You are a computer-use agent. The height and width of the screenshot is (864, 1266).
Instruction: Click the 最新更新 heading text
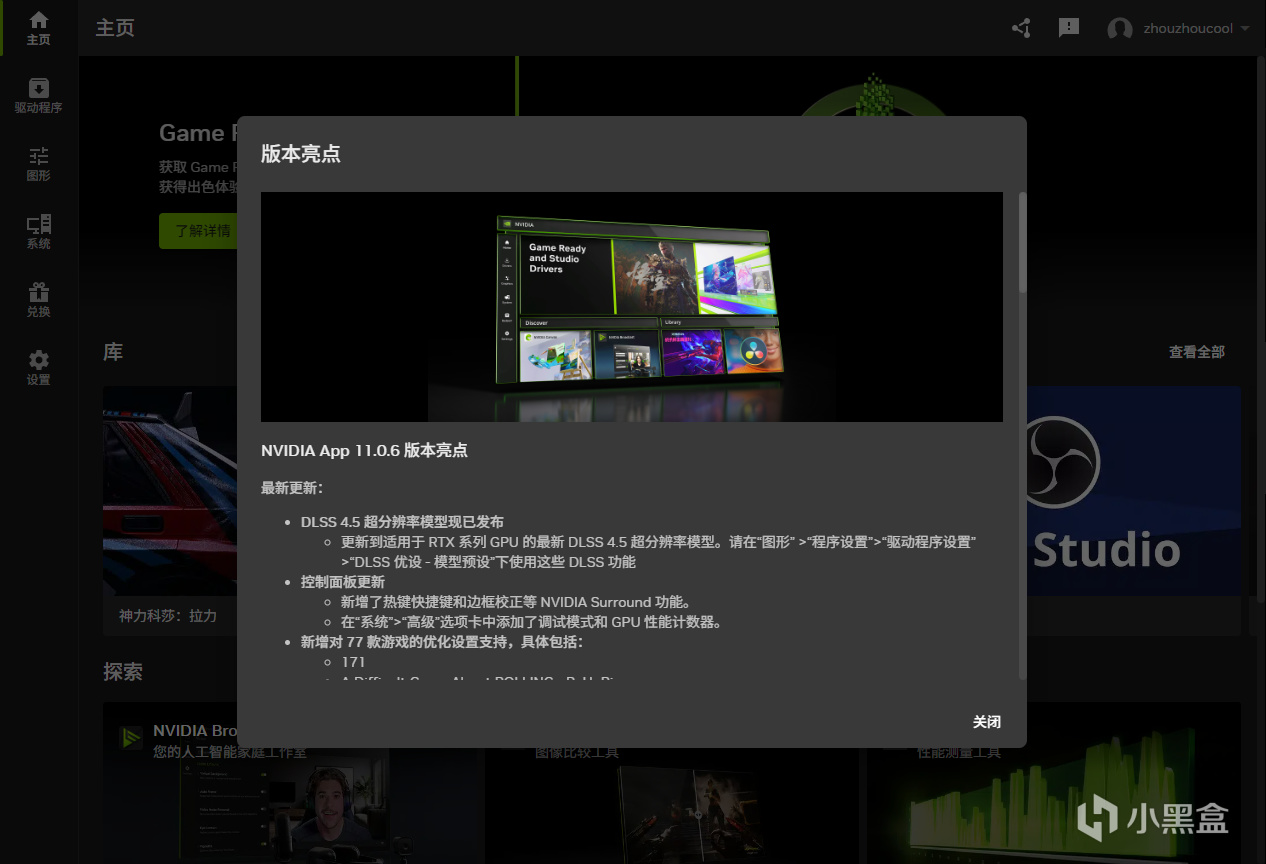coord(292,488)
